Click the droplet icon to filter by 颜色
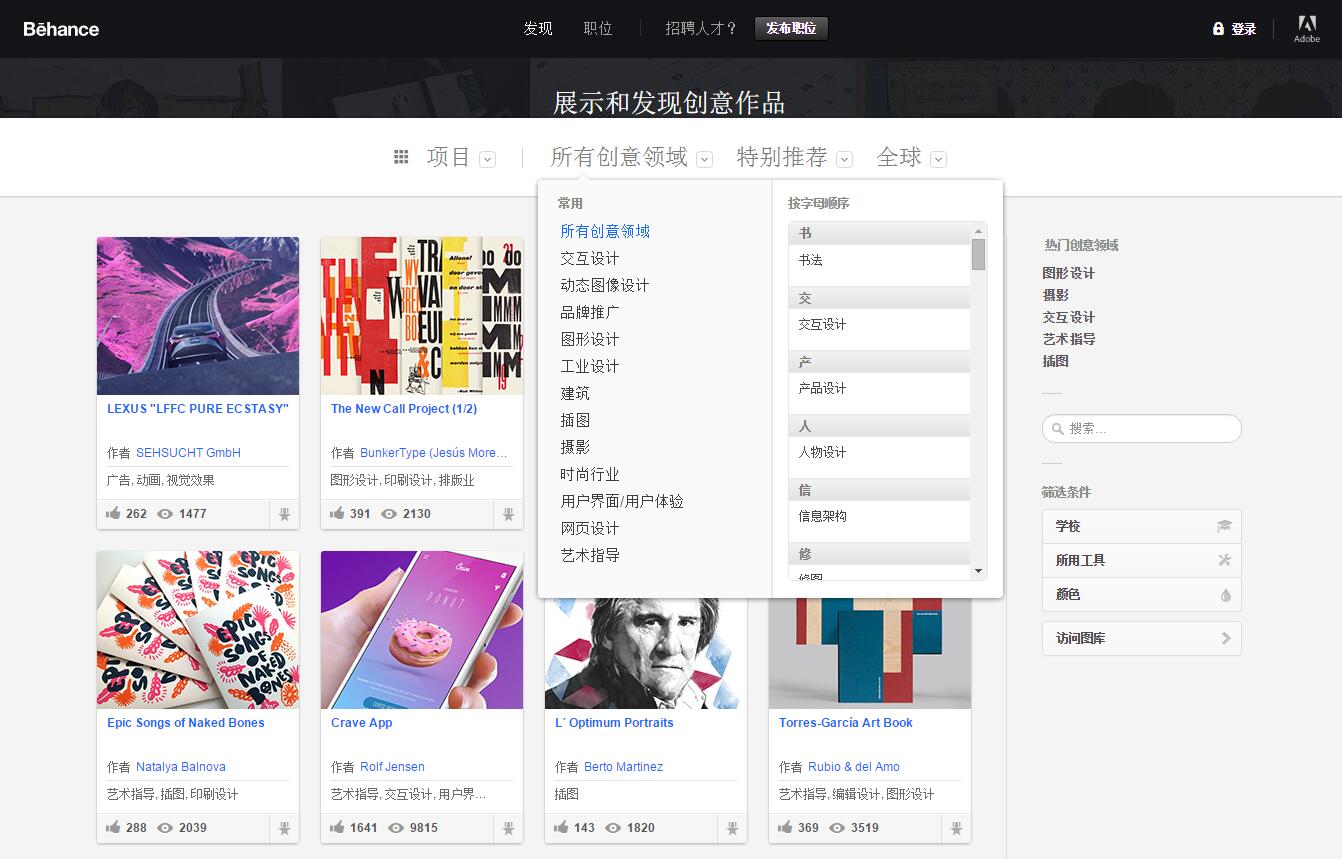Viewport: 1342px width, 859px height. tap(1226, 595)
